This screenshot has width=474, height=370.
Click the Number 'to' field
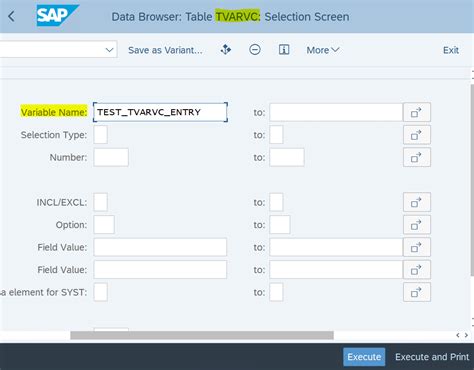(x=287, y=157)
